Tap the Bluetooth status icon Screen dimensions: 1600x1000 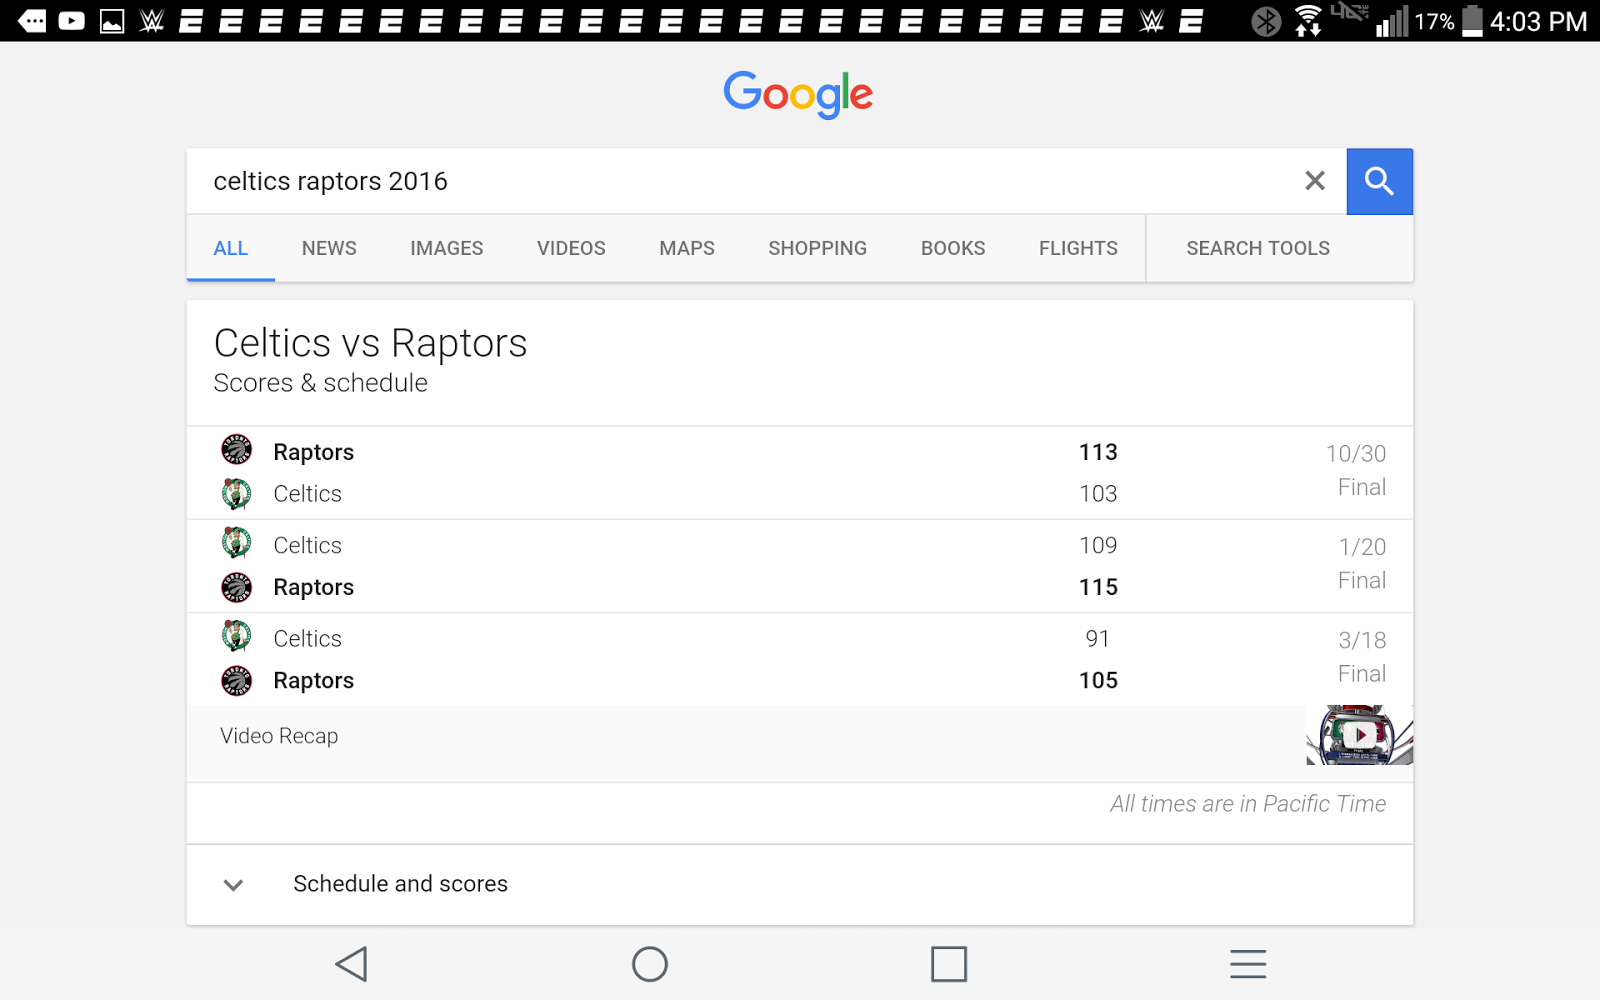pyautogui.click(x=1266, y=21)
